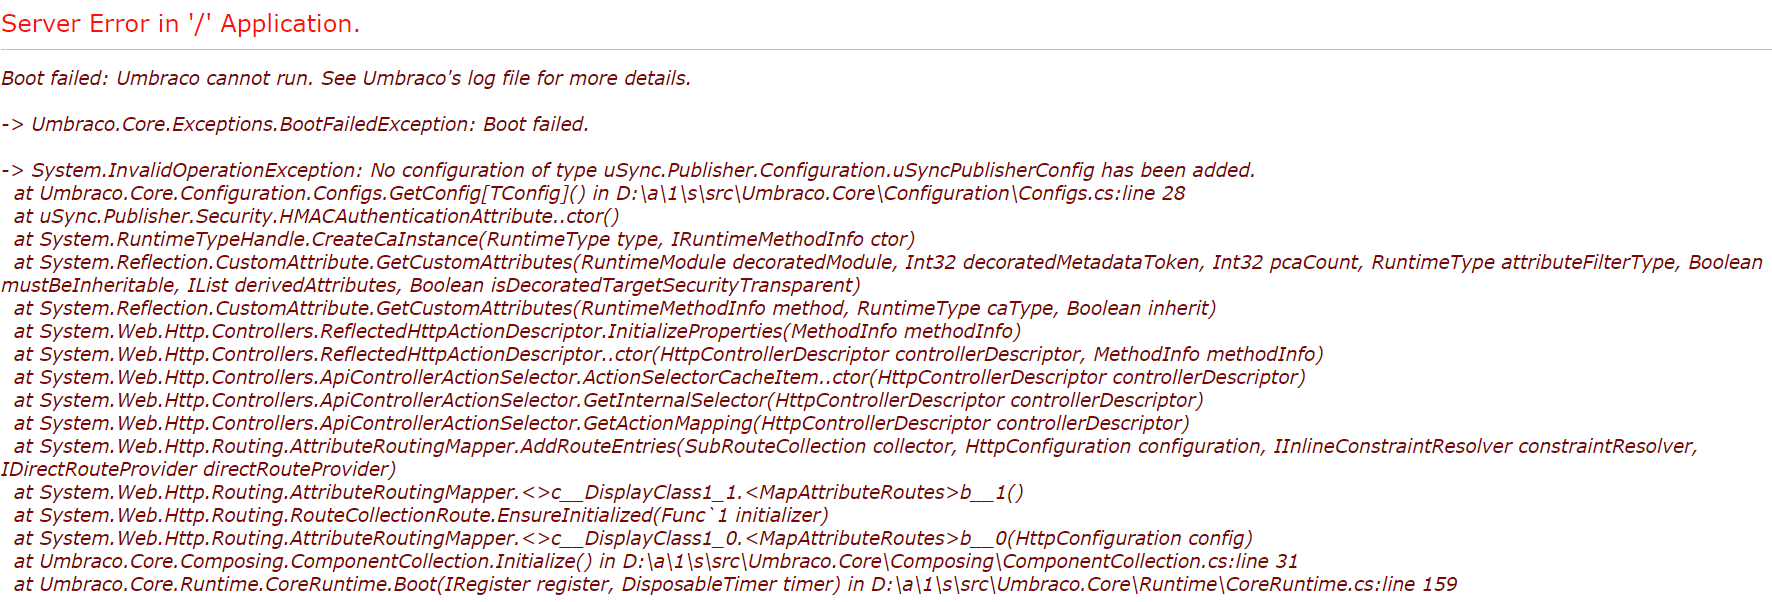This screenshot has width=1772, height=602.
Task: Click the RouteCollectionRoute.EnsureInitialized line
Action: point(421,515)
